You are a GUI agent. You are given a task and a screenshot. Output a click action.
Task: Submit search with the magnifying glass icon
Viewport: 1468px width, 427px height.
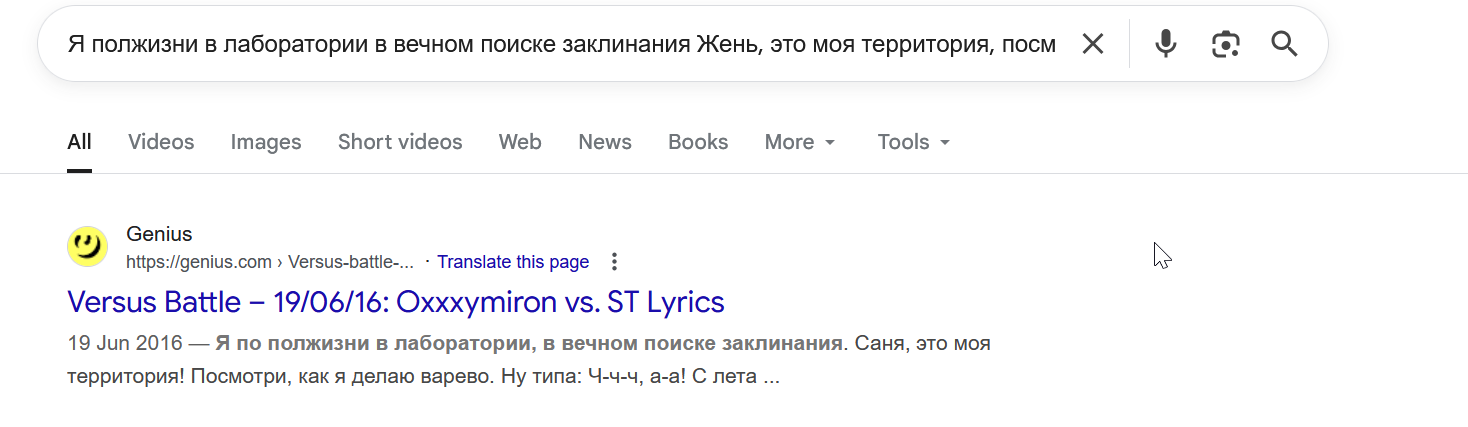tap(1284, 44)
